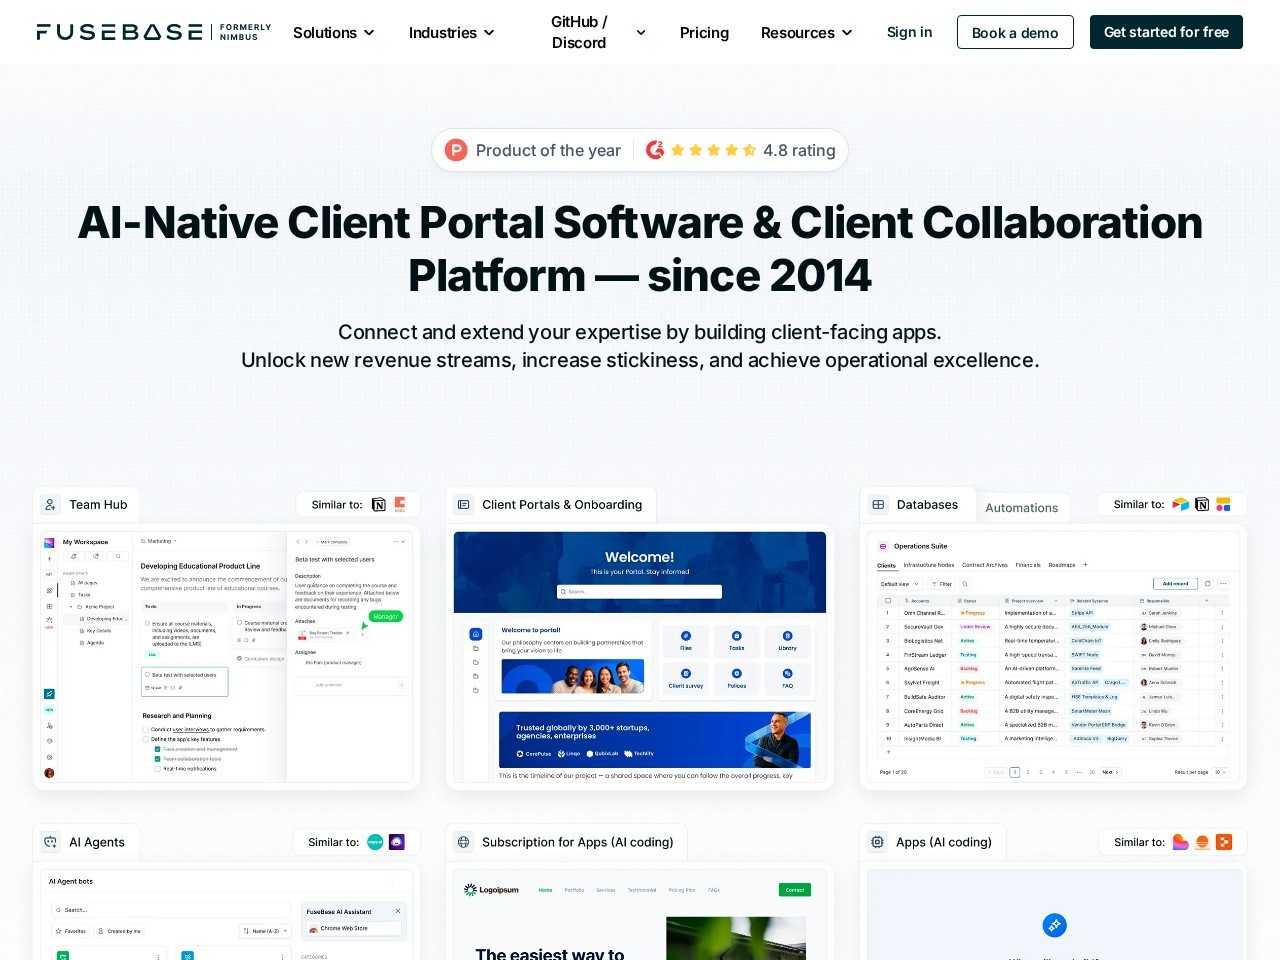Click the globe icon for Subscription for Apps
The height and width of the screenshot is (960, 1280).
pos(464,842)
